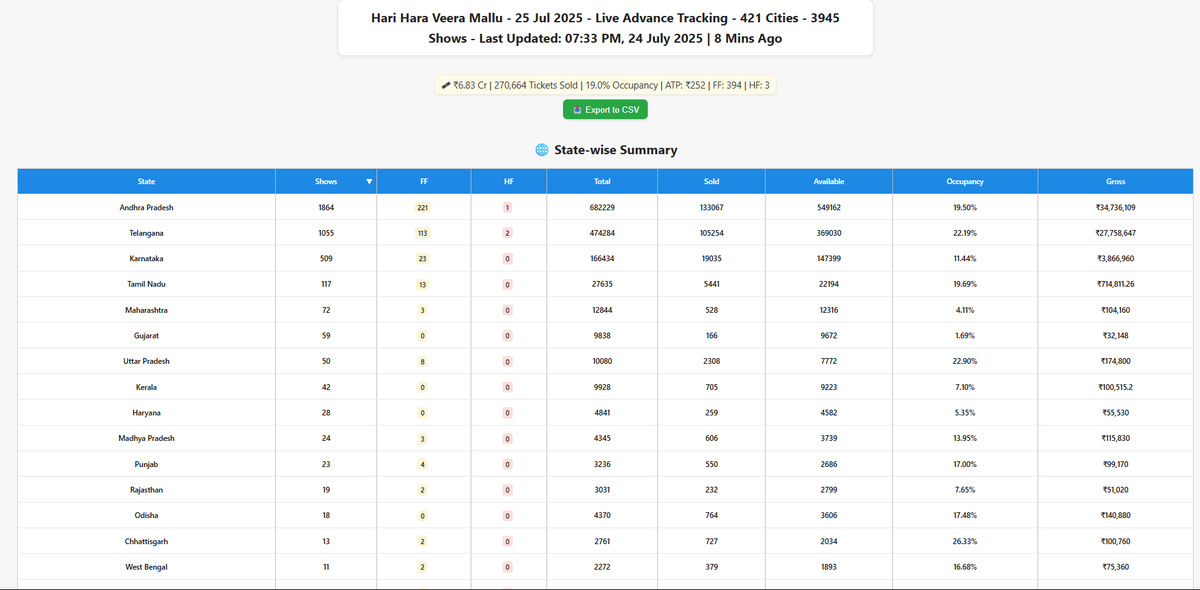The height and width of the screenshot is (590, 1200).
Task: Click the summary stats line with ₹6.83 Cr
Action: (606, 86)
